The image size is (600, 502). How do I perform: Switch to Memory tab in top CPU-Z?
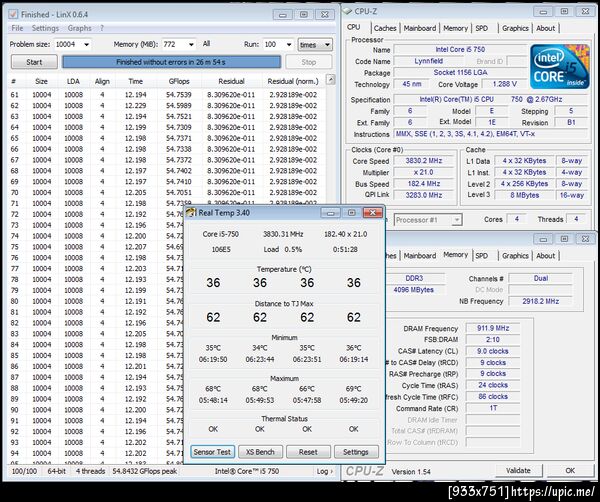455,28
